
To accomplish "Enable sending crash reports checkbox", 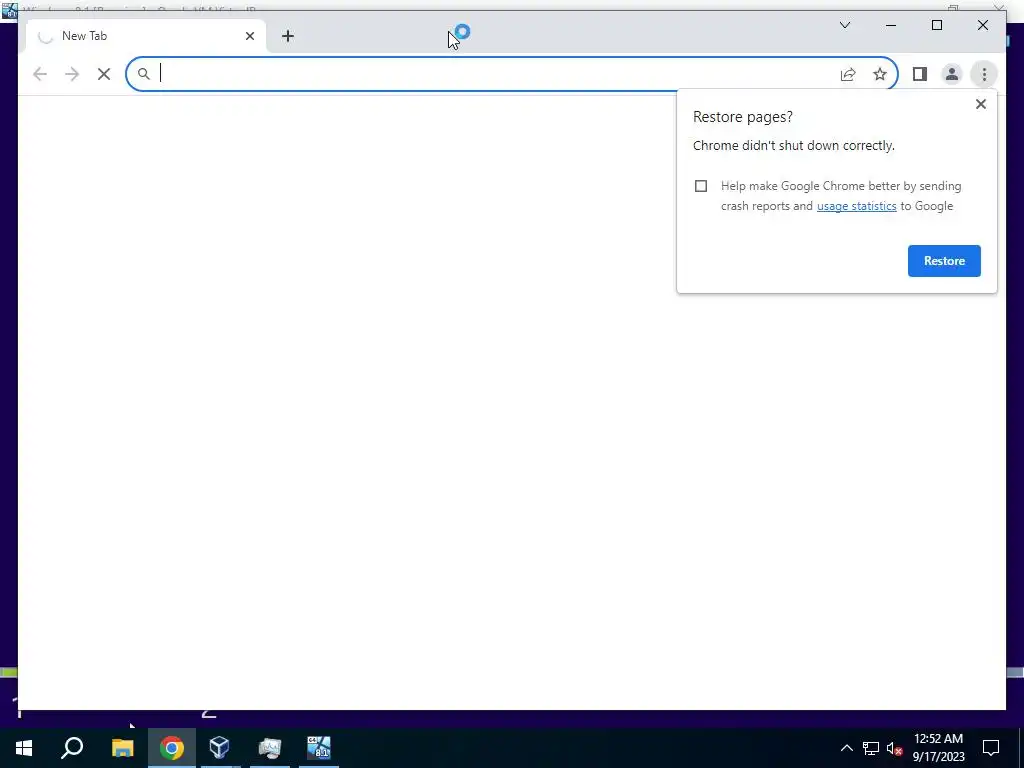I will [x=701, y=186].
